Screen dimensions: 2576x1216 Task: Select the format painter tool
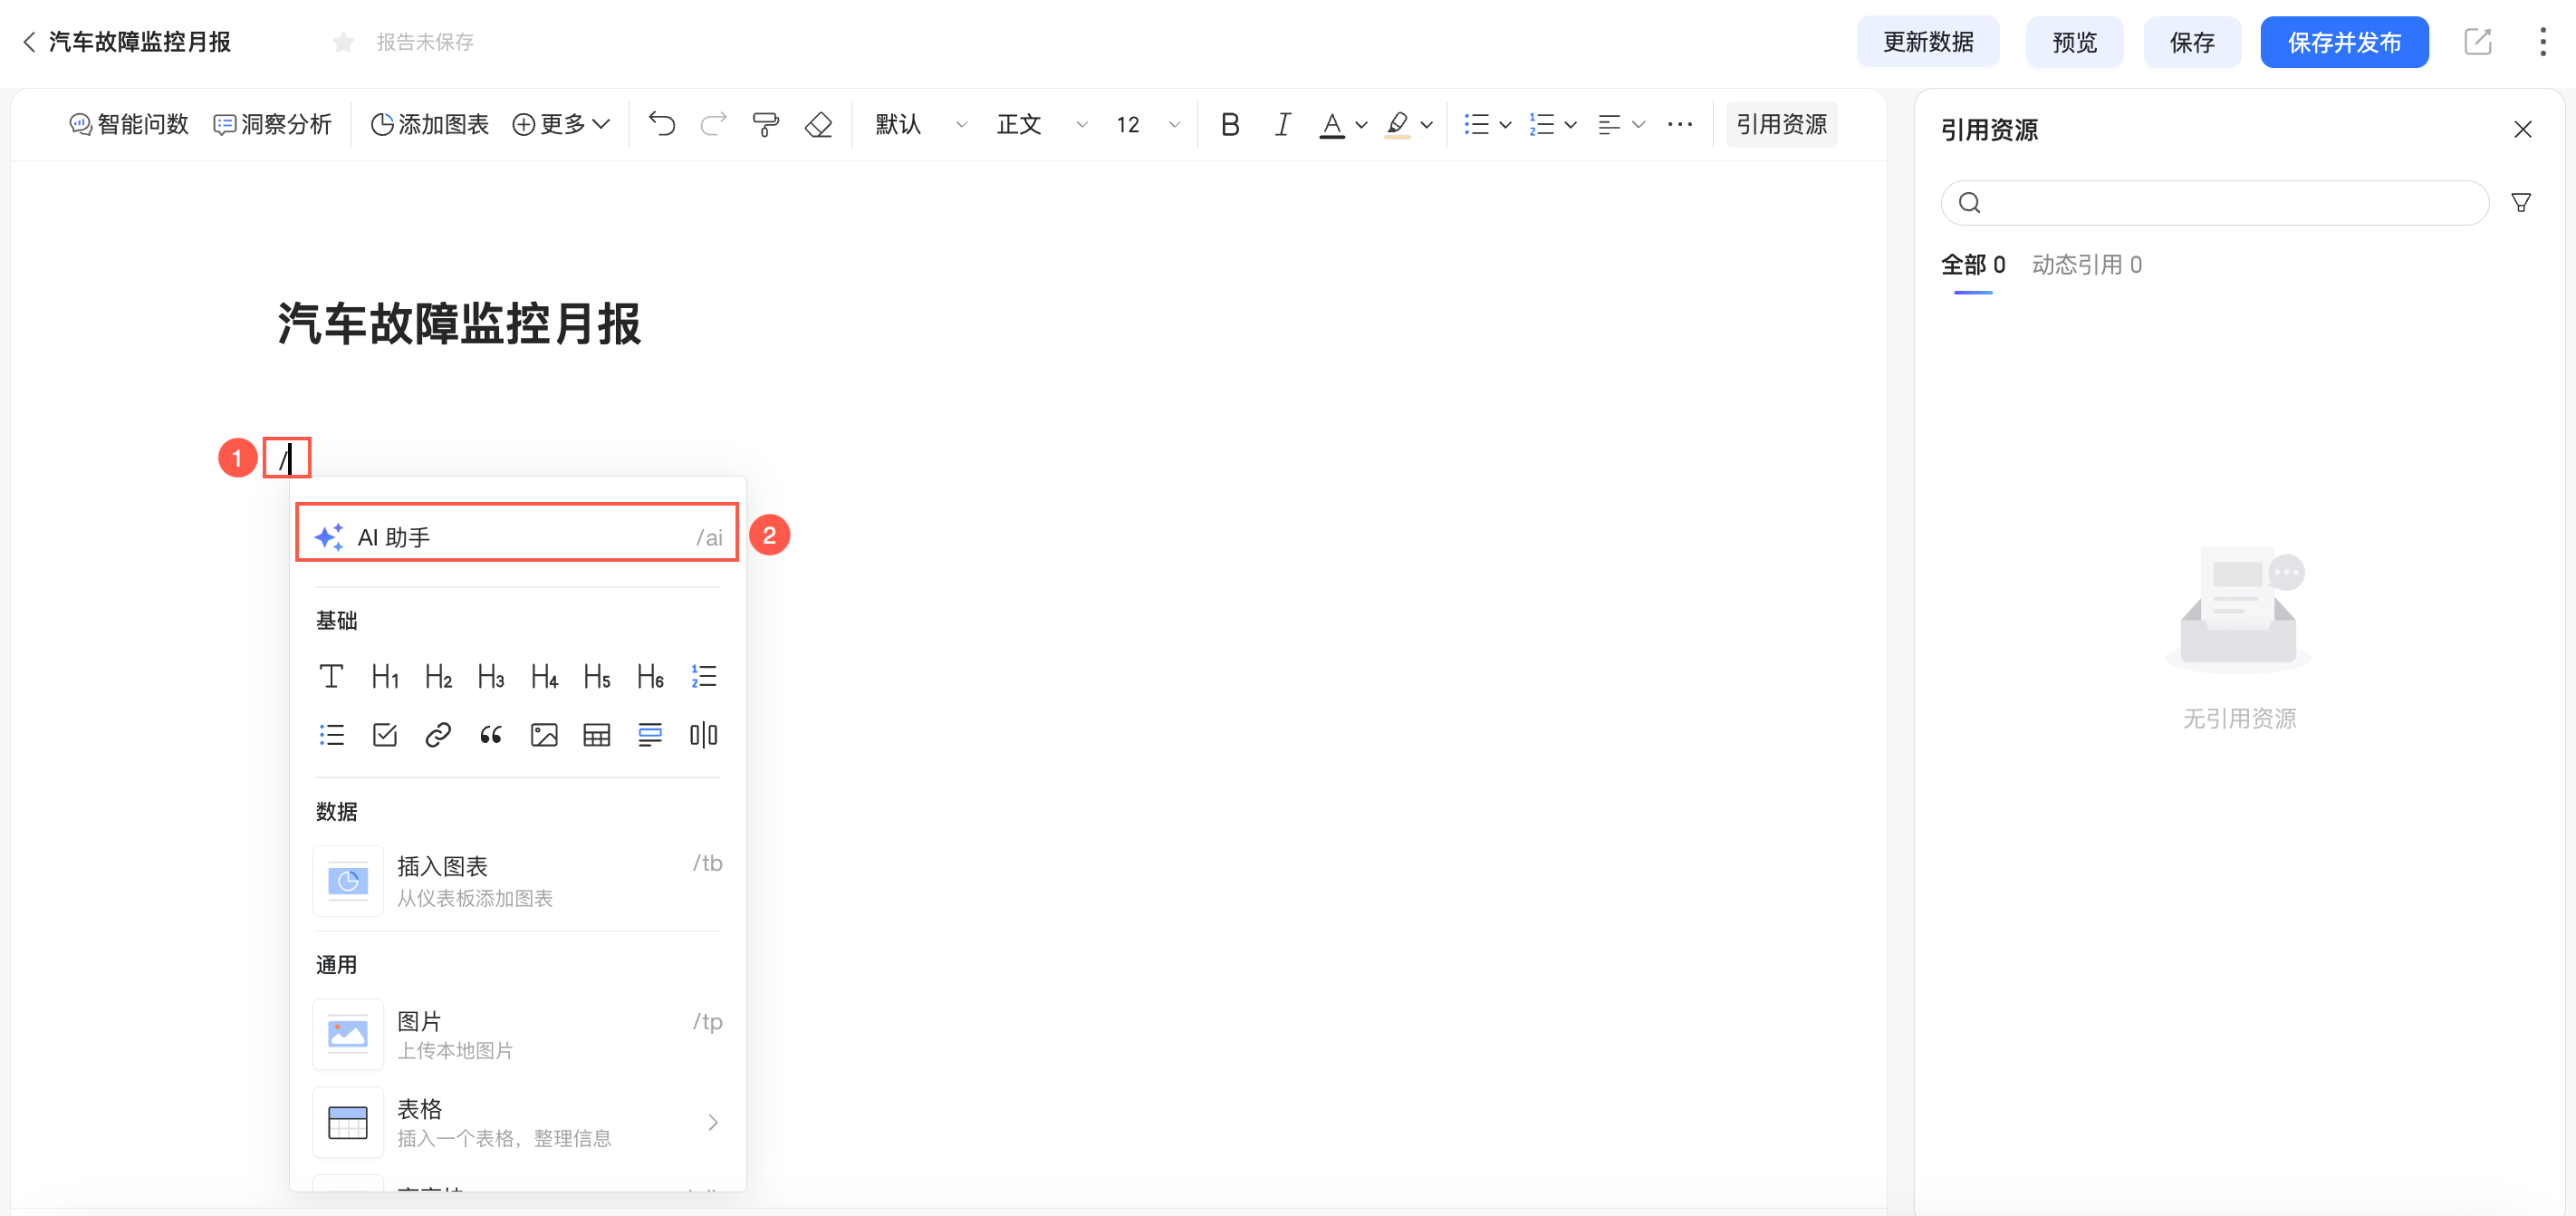pyautogui.click(x=765, y=124)
